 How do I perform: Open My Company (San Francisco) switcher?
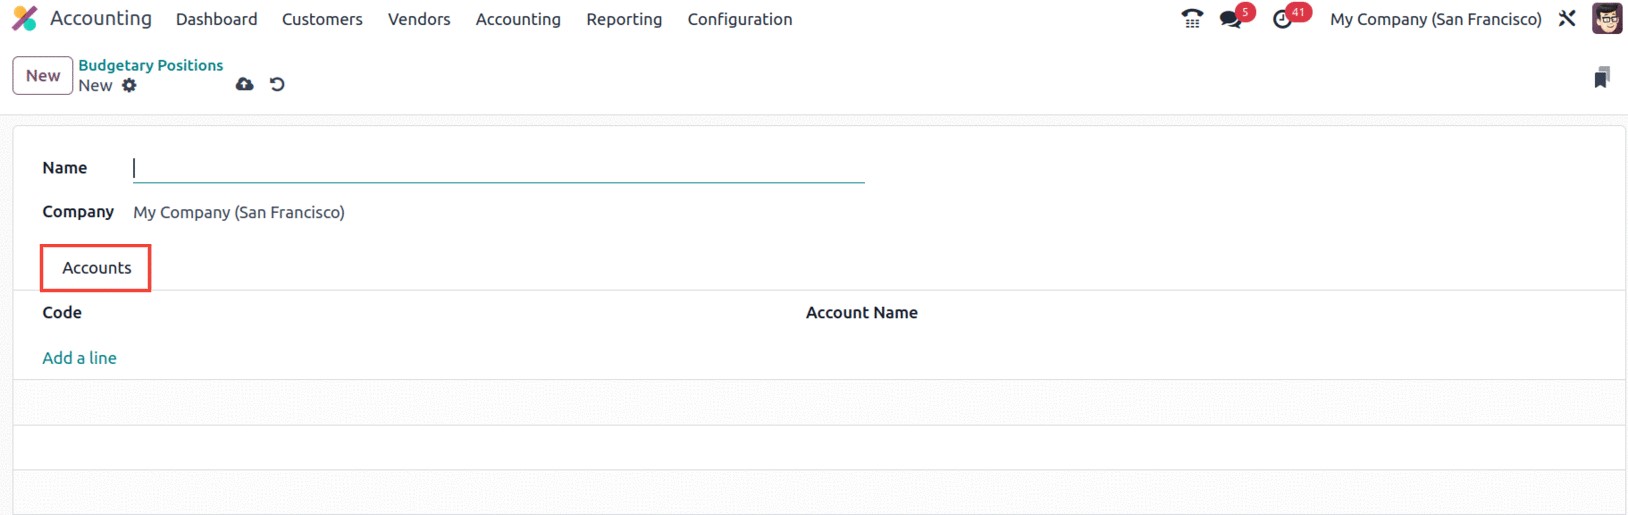click(x=1435, y=19)
